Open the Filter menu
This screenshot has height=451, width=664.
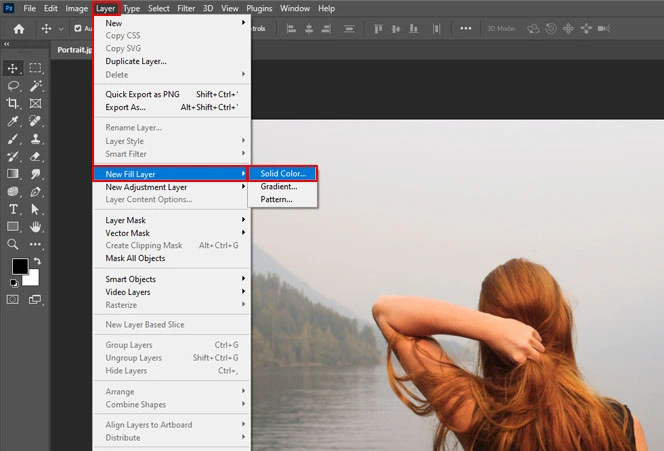186,8
